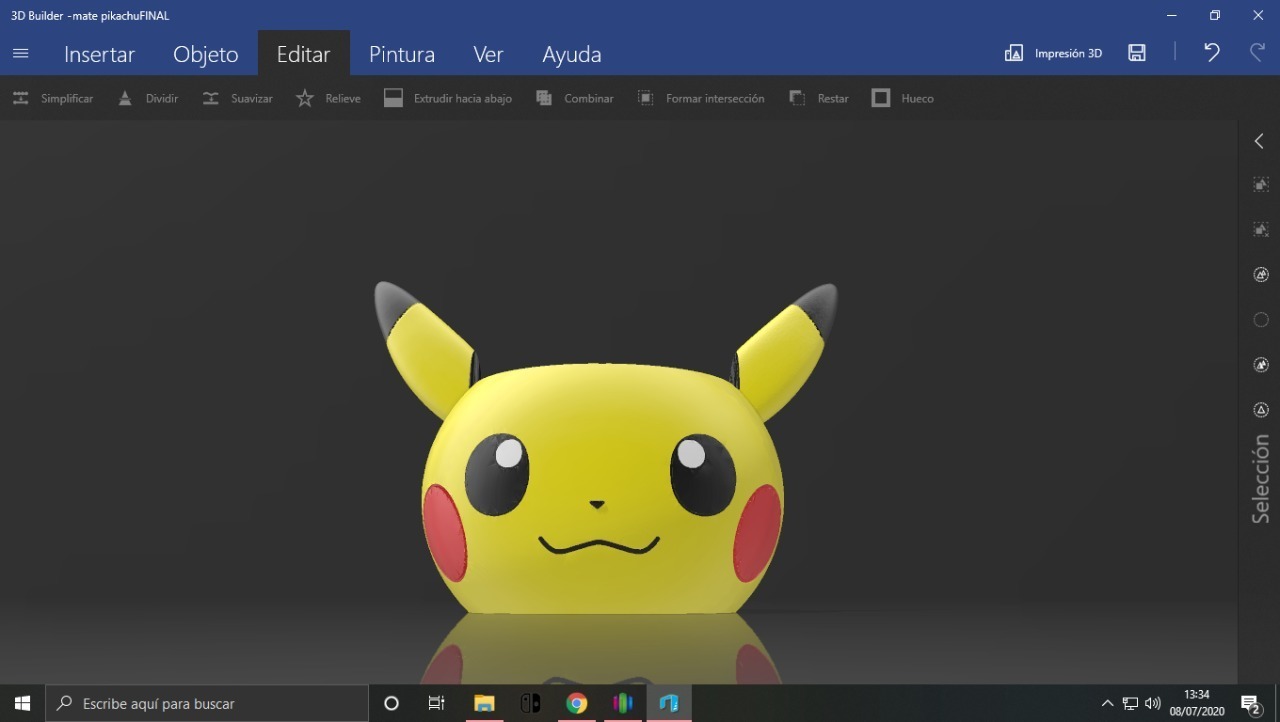Select the Simplificar tool
The height and width of the screenshot is (722, 1280).
[x=52, y=98]
